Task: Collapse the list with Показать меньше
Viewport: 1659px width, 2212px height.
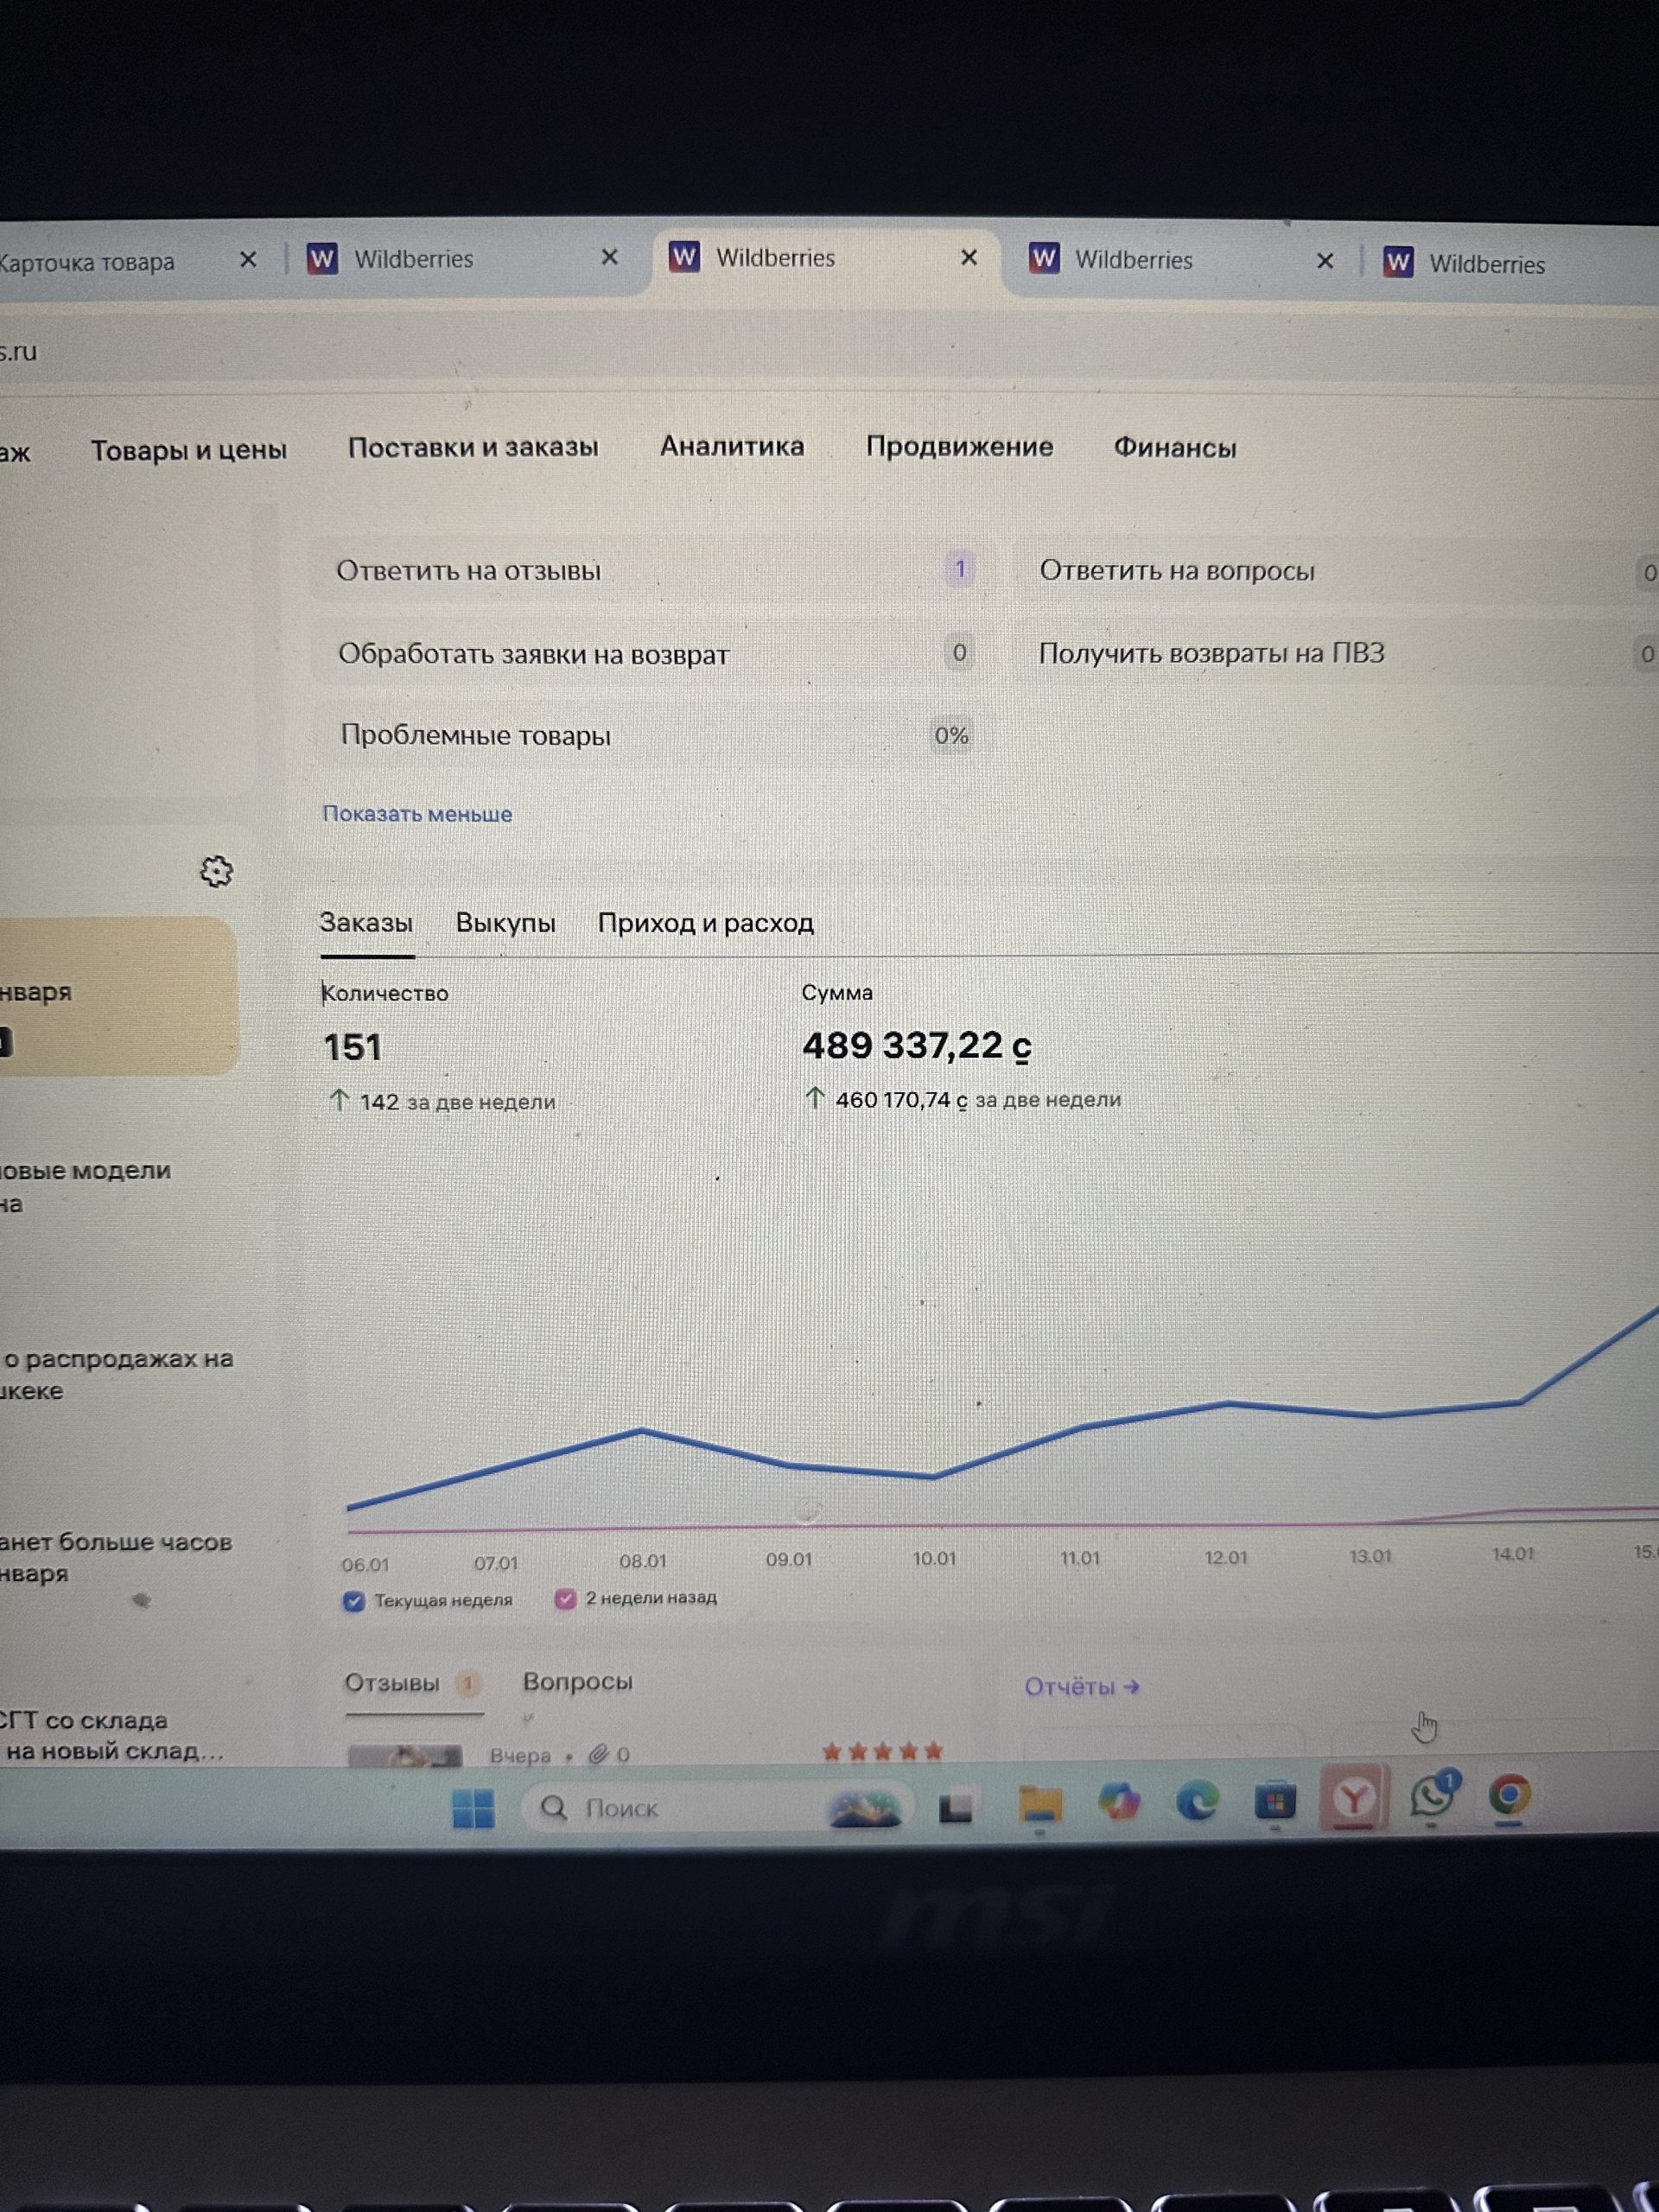Action: click(x=417, y=814)
